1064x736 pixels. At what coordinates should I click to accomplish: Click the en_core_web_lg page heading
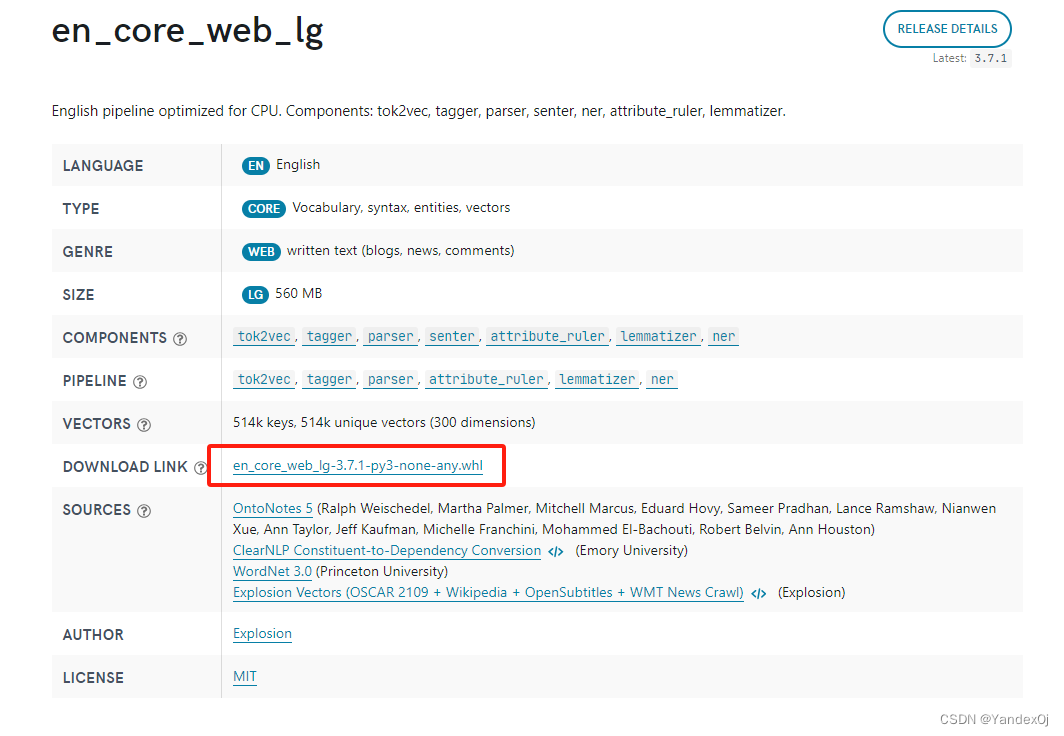coord(187,31)
